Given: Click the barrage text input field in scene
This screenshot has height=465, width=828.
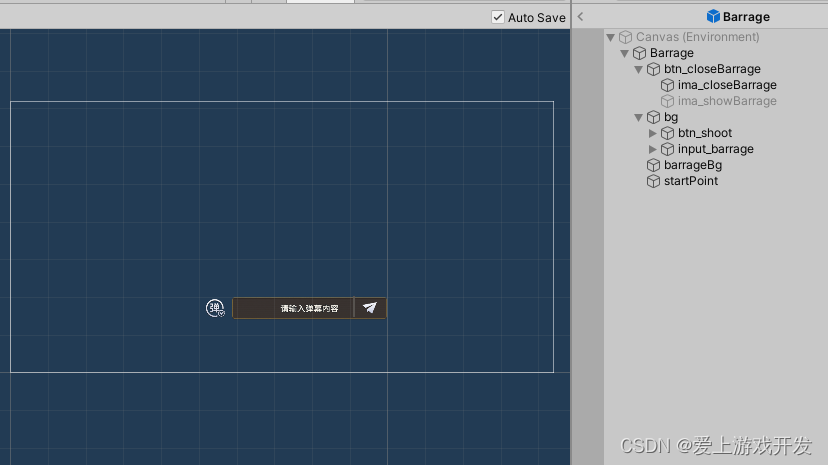Looking at the screenshot, I should (x=293, y=308).
